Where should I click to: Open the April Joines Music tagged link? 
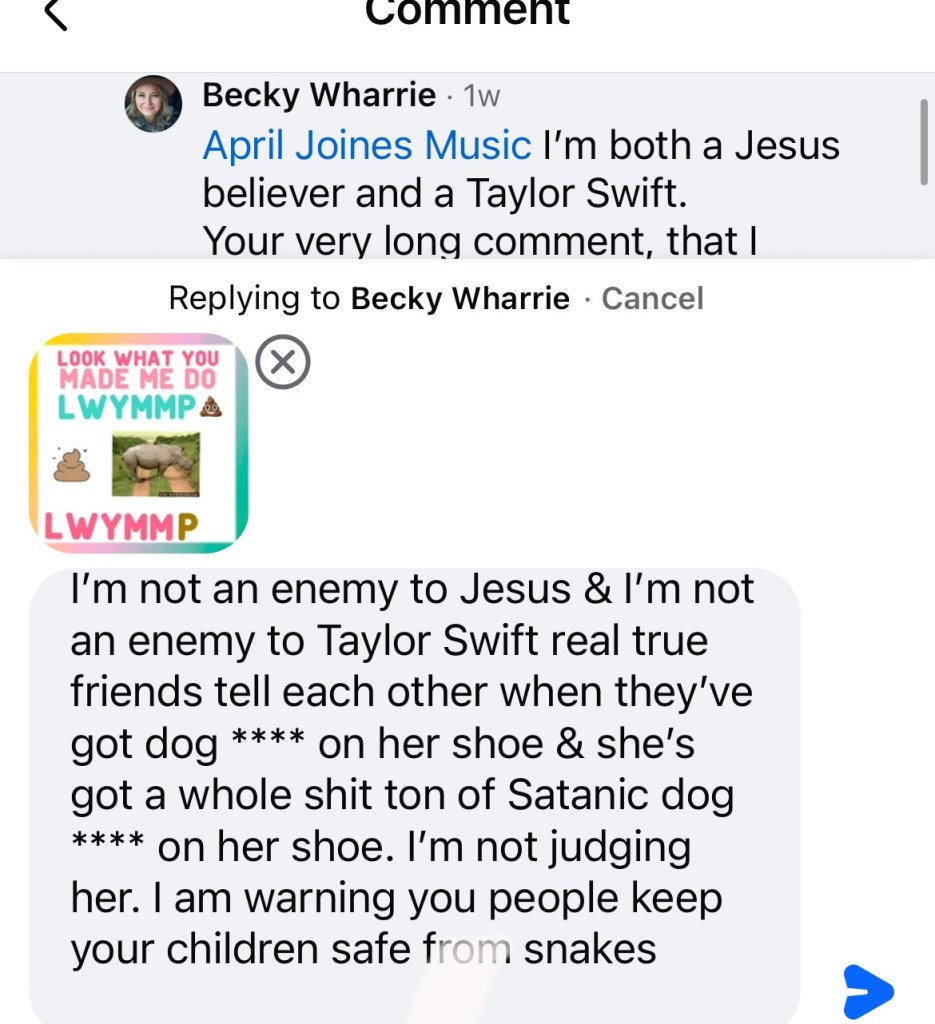click(366, 146)
